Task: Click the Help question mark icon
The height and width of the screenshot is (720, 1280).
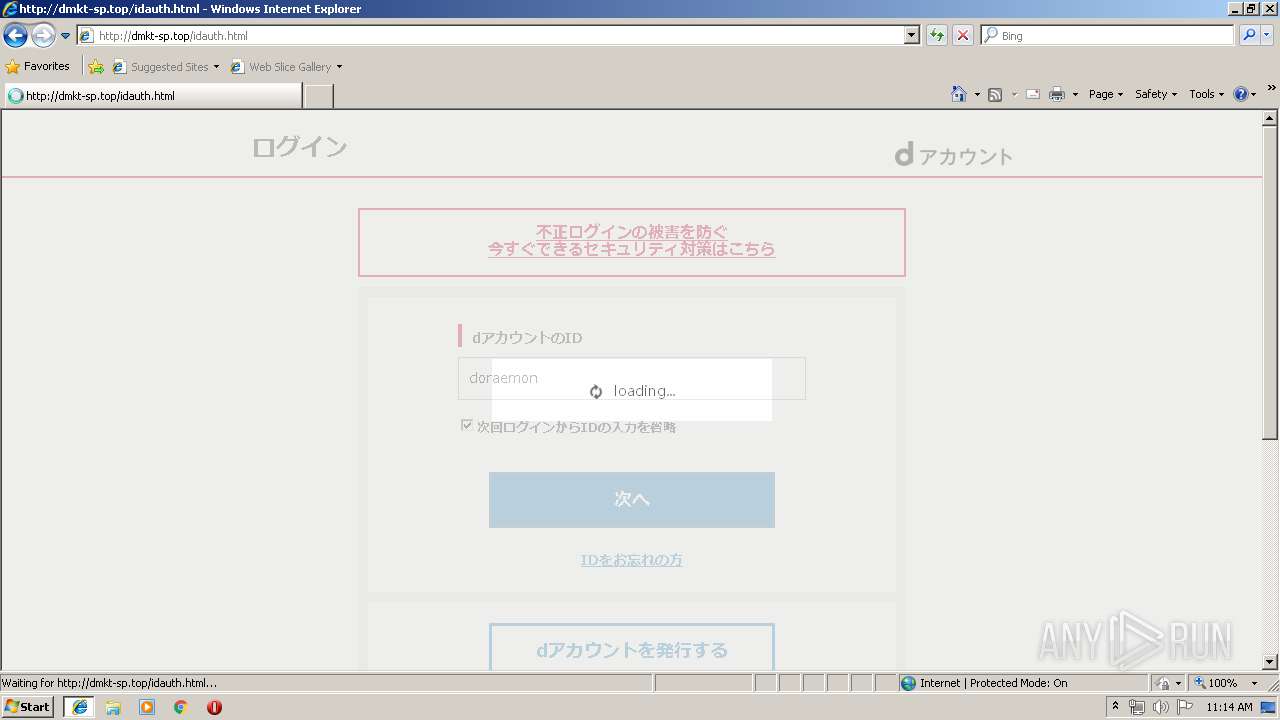Action: pos(1241,94)
